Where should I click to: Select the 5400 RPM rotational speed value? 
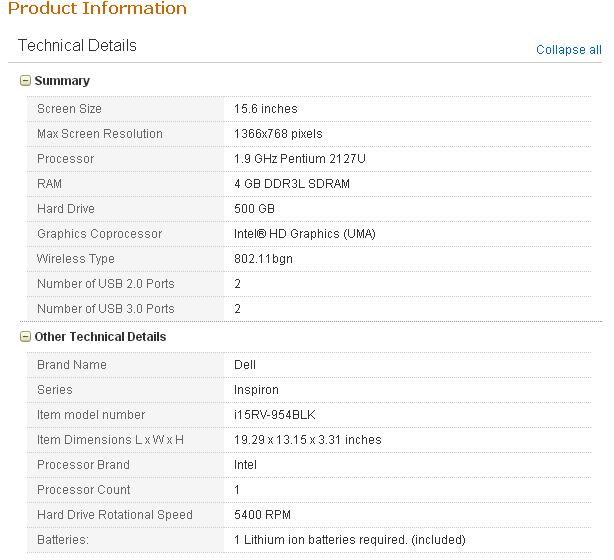(x=262, y=515)
